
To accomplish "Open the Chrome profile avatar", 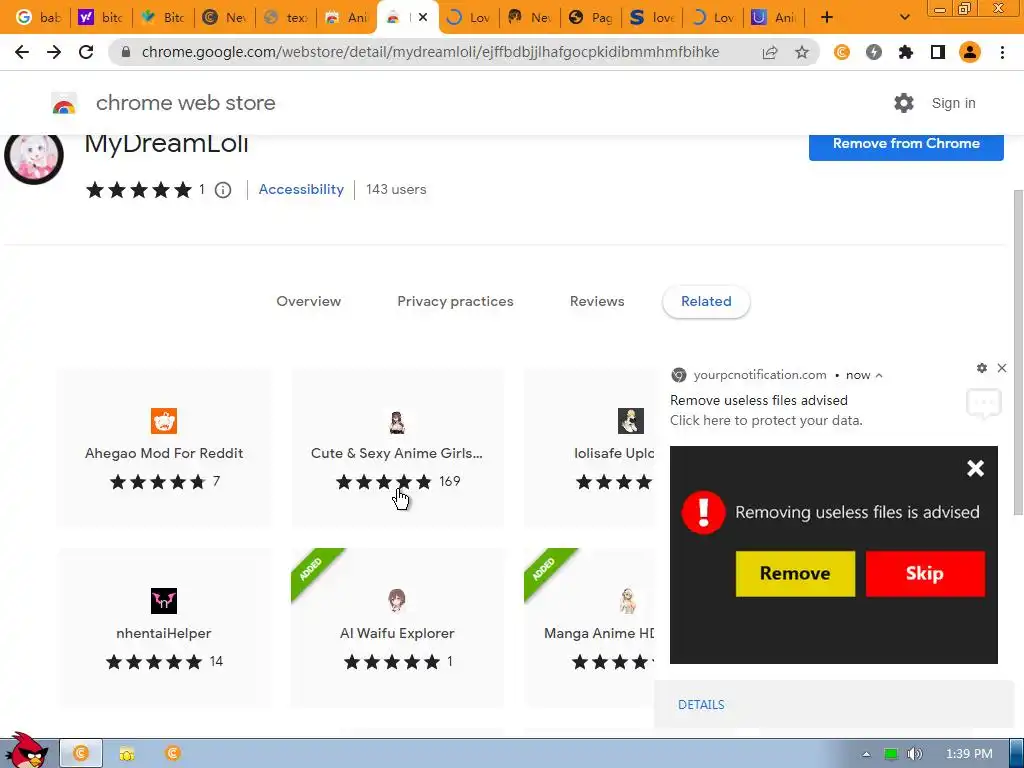I will click(970, 52).
